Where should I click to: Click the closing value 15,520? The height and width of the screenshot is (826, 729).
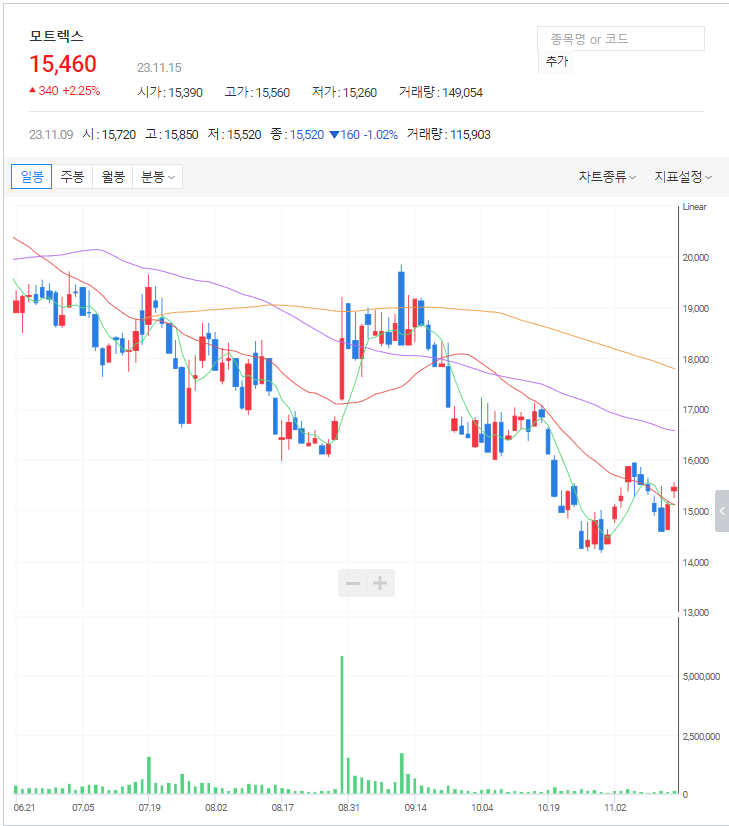click(x=307, y=134)
